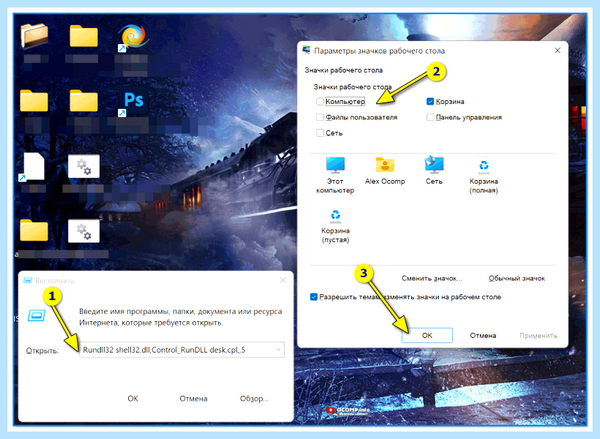Enable the Компьютер checkbox

320,101
